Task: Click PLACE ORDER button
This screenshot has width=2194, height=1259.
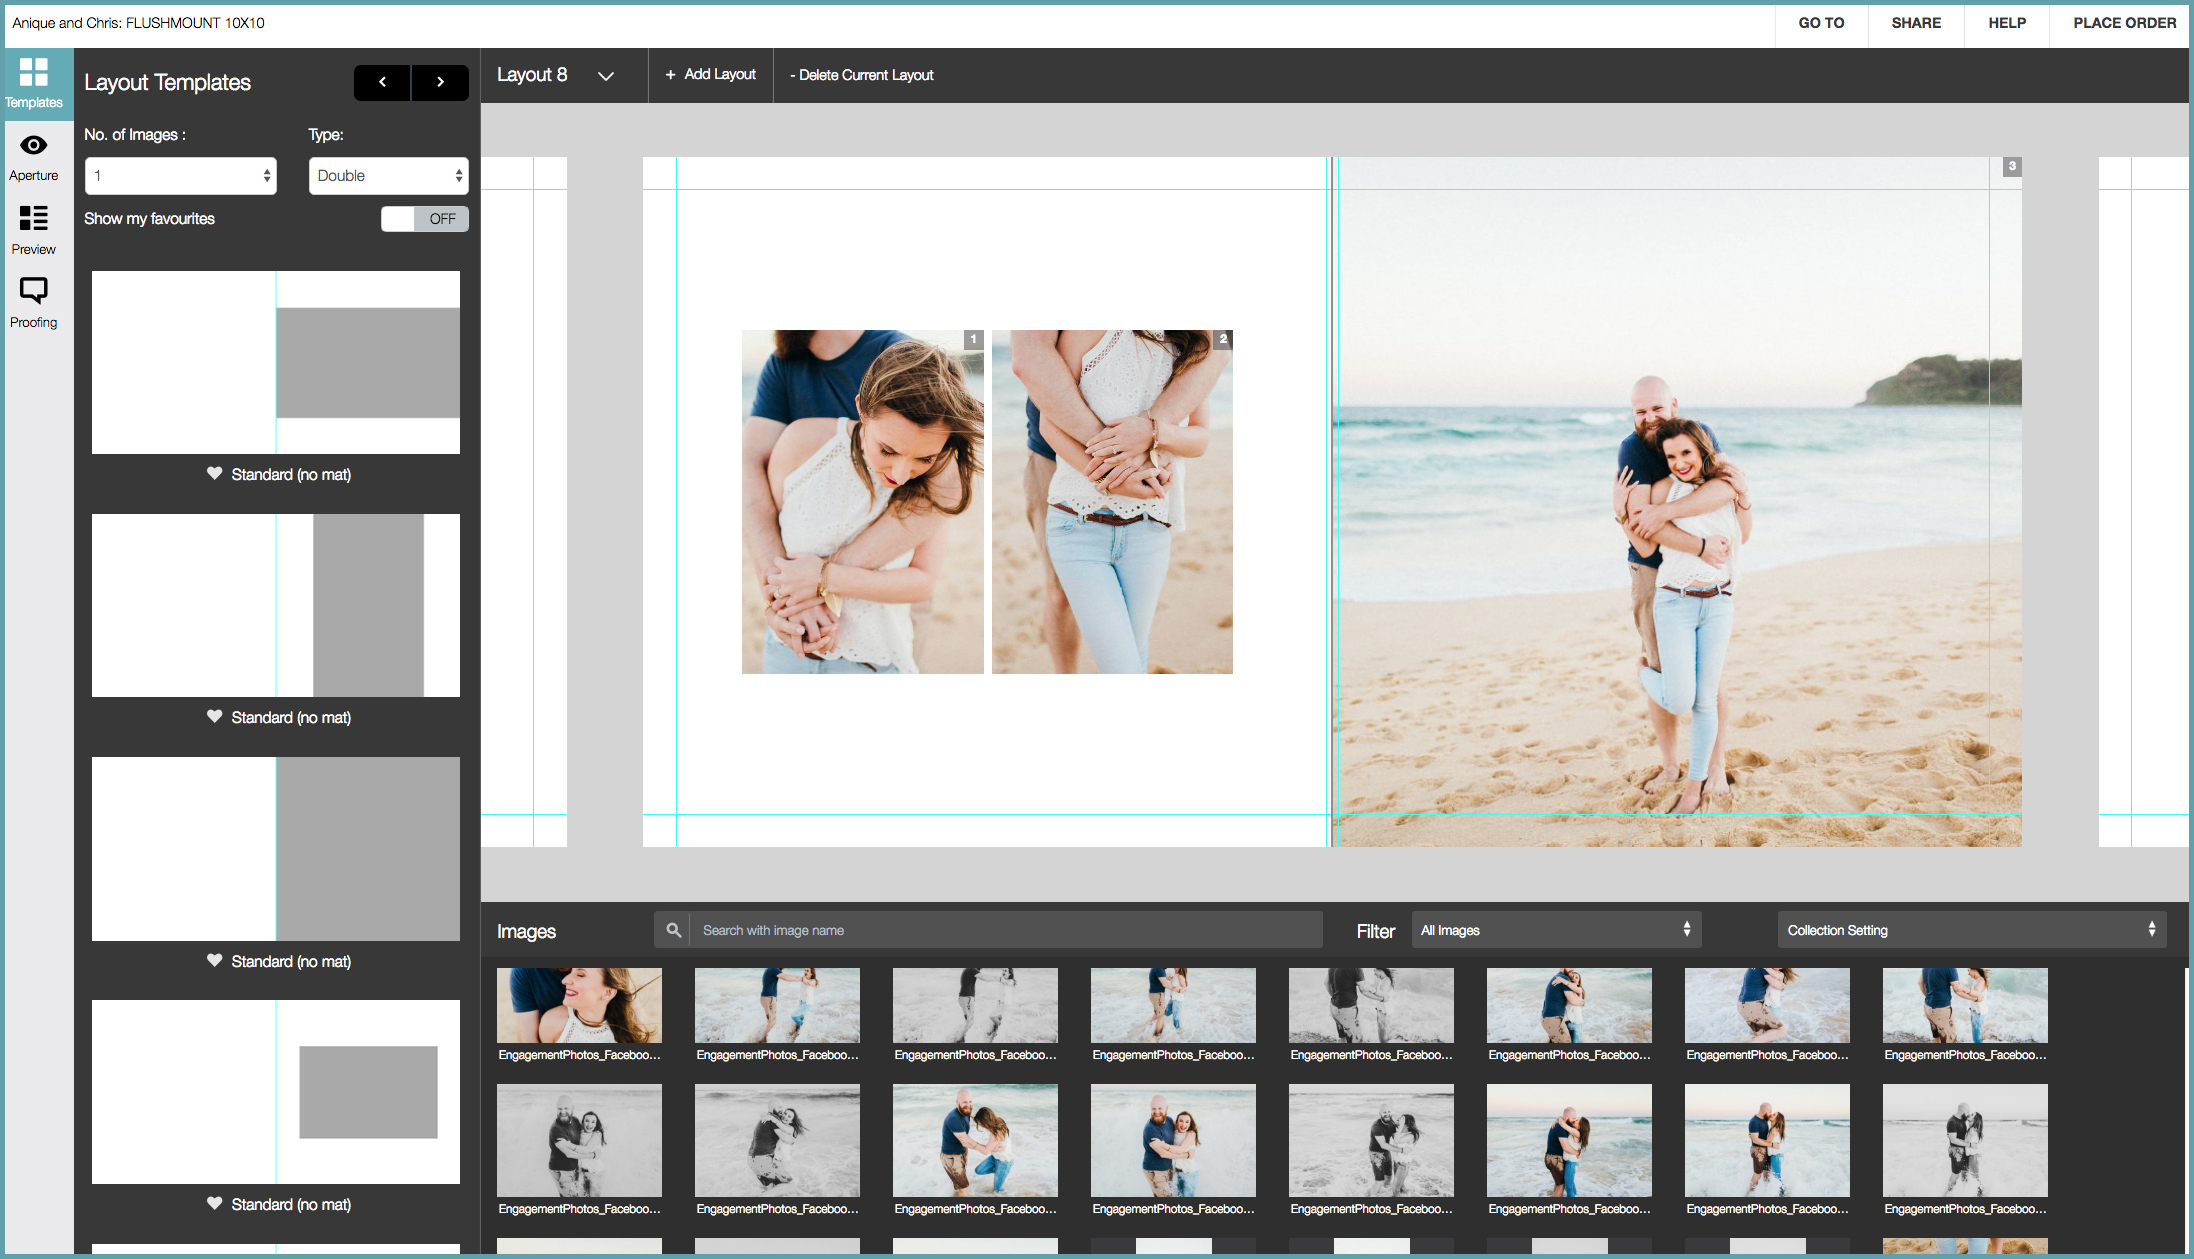Action: click(x=2123, y=23)
